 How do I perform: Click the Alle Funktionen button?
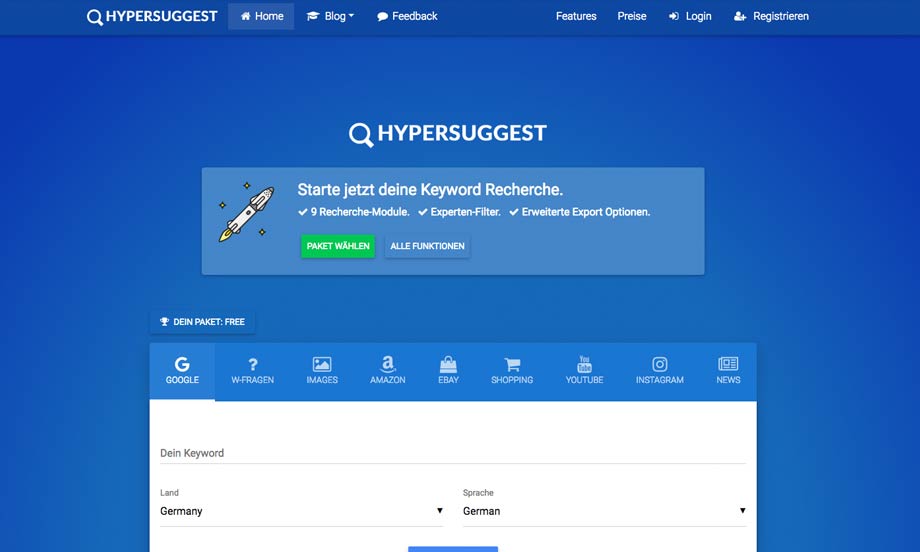[x=427, y=246]
